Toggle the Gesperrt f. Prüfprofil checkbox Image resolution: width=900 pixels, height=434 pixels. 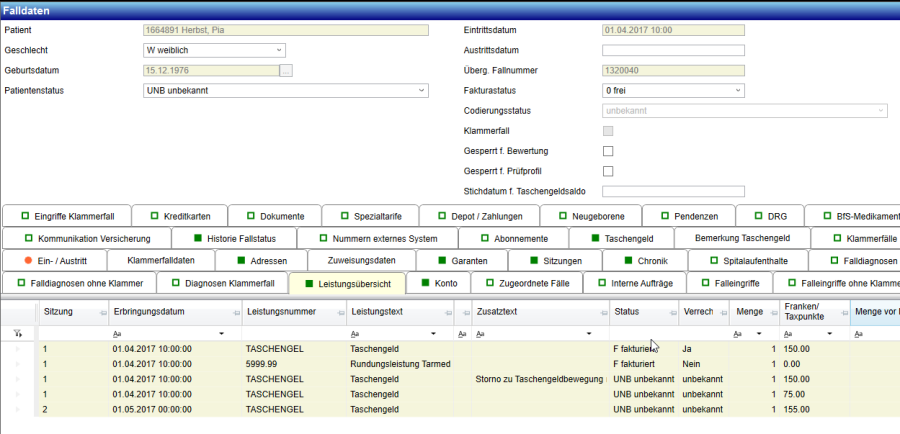coord(608,171)
